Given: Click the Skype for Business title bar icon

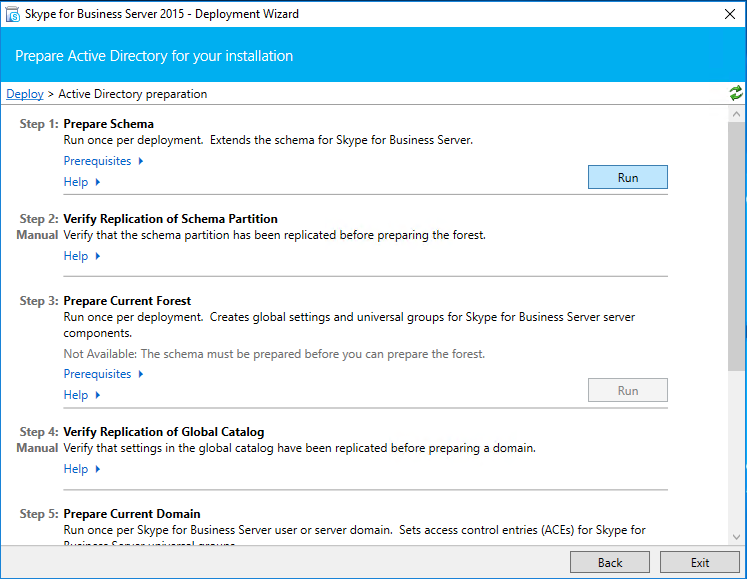Looking at the screenshot, I should tap(13, 14).
